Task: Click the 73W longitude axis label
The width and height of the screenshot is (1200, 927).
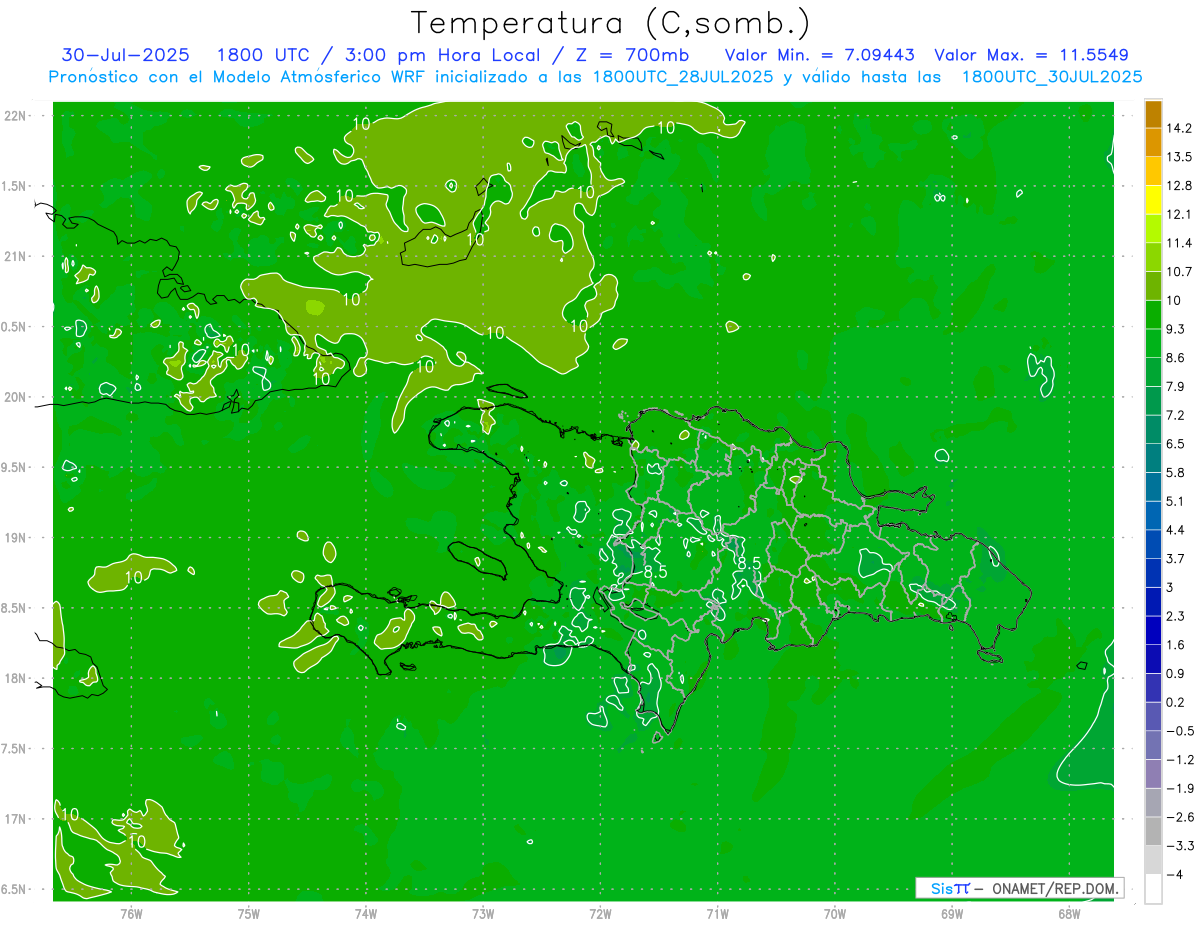Action: click(x=483, y=913)
